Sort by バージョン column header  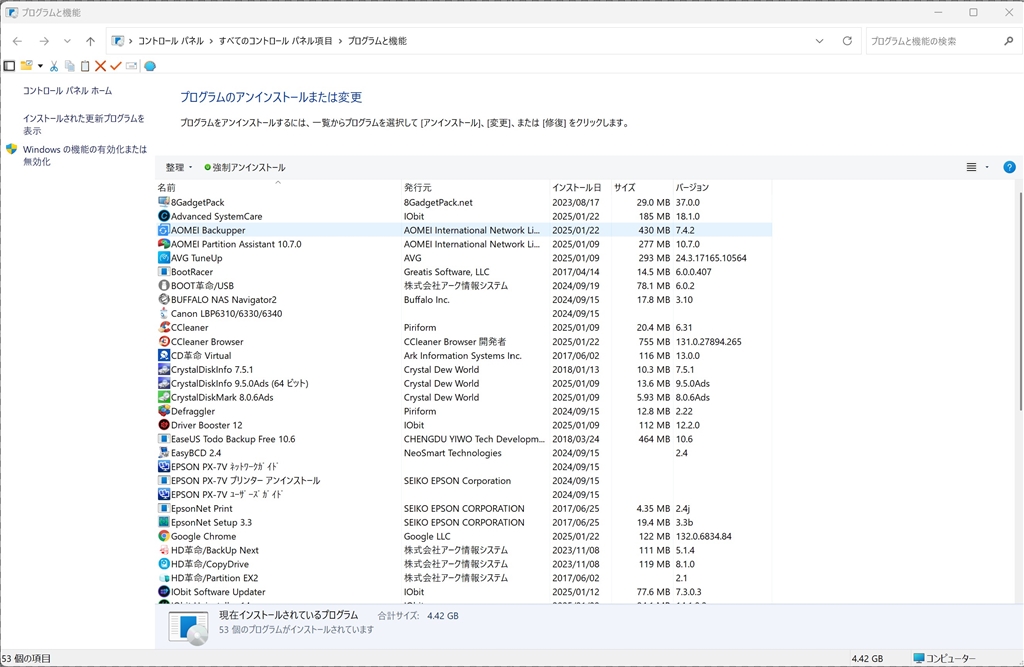tap(722, 187)
